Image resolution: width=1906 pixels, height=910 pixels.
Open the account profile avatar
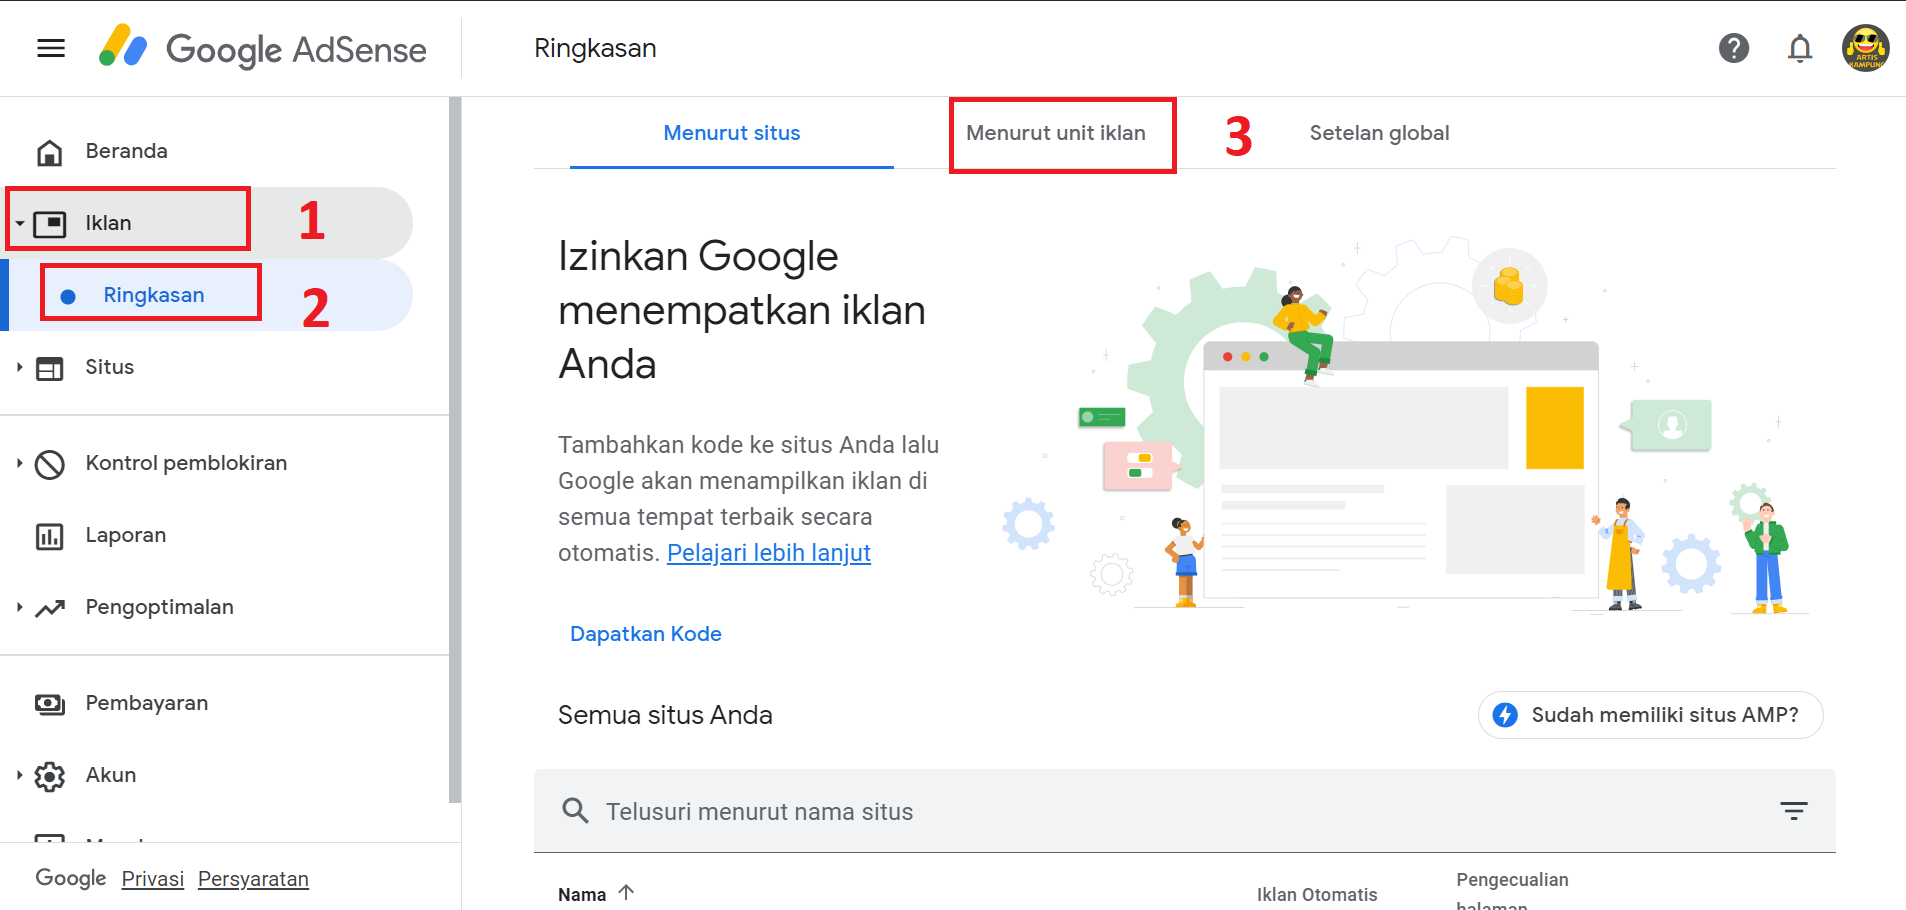[1865, 48]
